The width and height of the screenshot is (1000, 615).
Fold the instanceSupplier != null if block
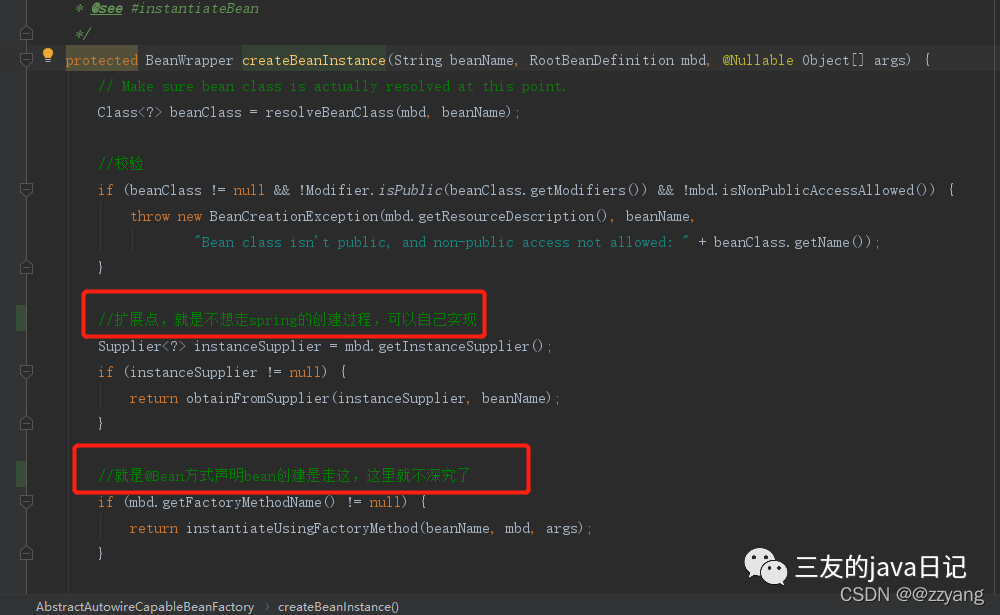click(26, 371)
